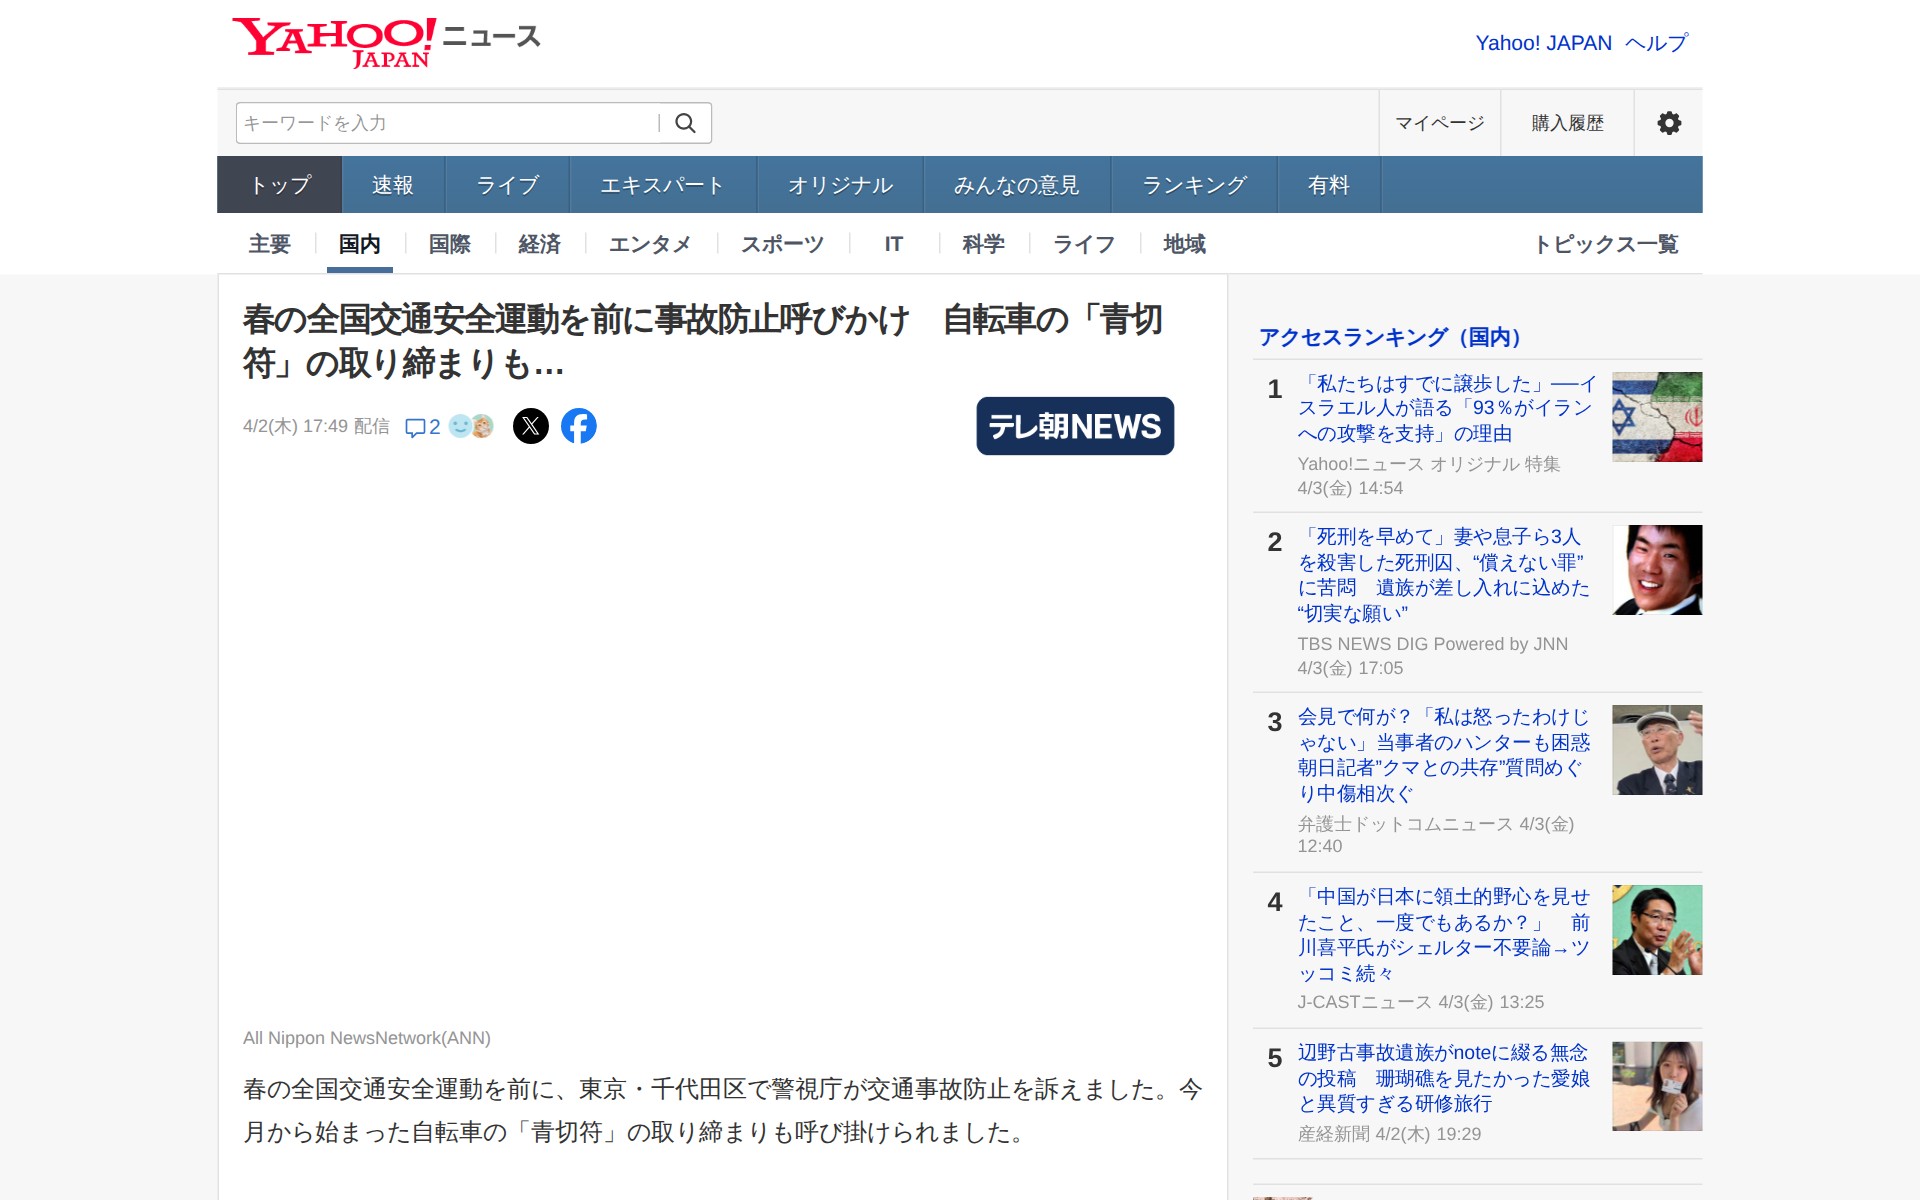The width and height of the screenshot is (1920, 1200).
Task: Click inside the keyword search field
Action: pyautogui.click(x=420, y=123)
